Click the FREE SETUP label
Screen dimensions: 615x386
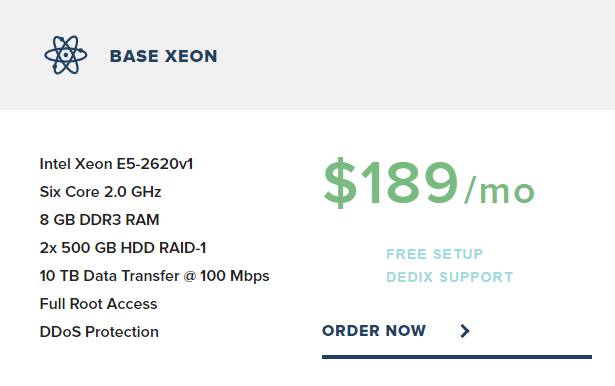pos(435,254)
